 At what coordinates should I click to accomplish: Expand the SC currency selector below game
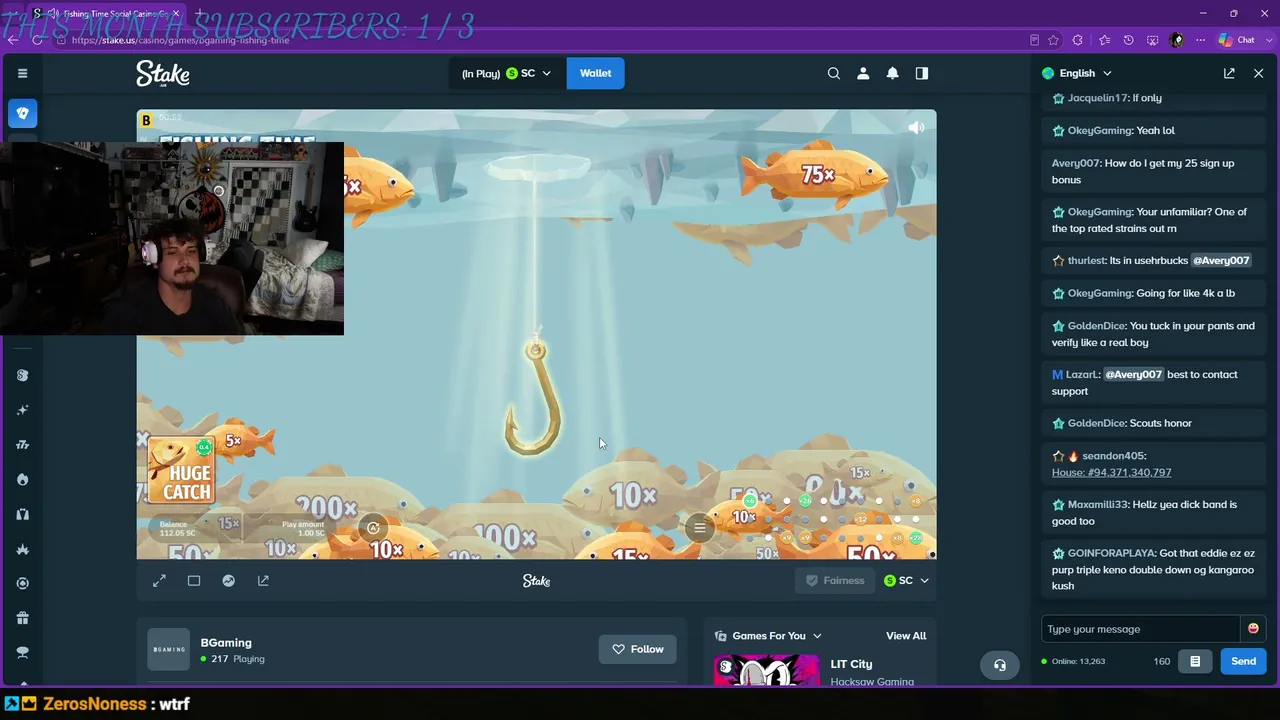pos(906,581)
